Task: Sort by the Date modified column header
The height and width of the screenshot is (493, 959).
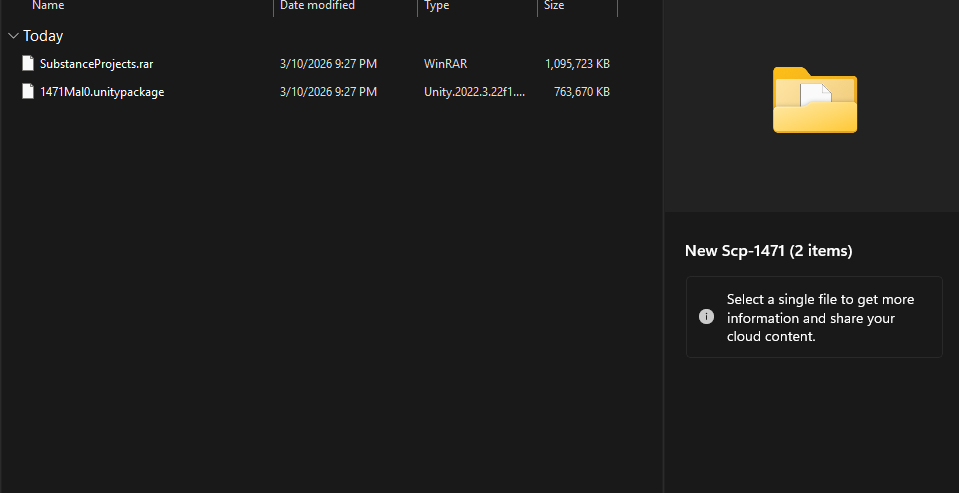Action: tap(317, 6)
